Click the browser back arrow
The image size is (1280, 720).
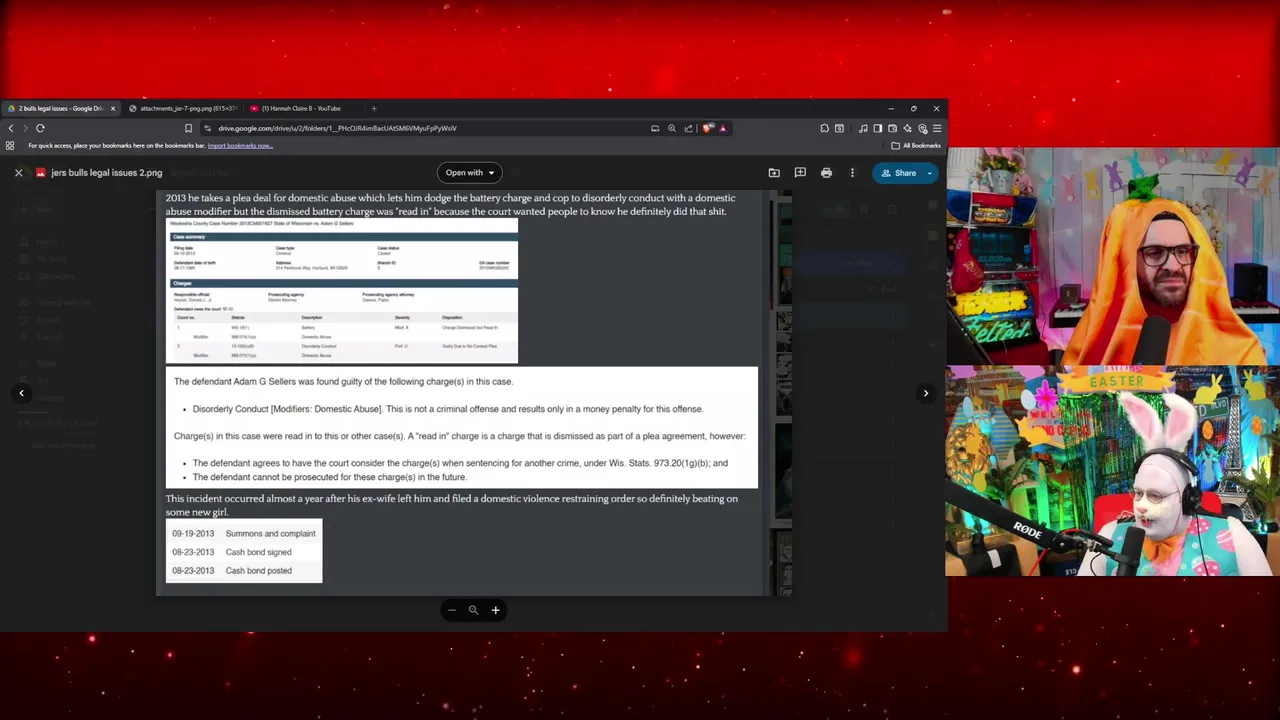click(11, 128)
